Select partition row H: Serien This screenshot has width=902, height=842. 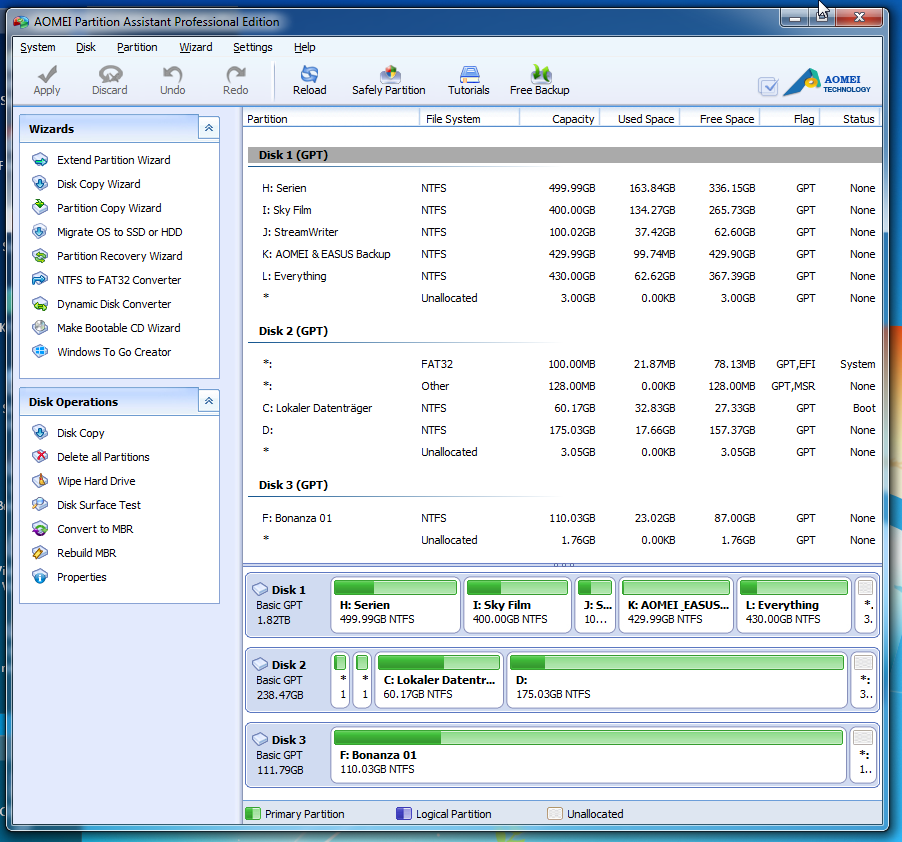coord(564,188)
